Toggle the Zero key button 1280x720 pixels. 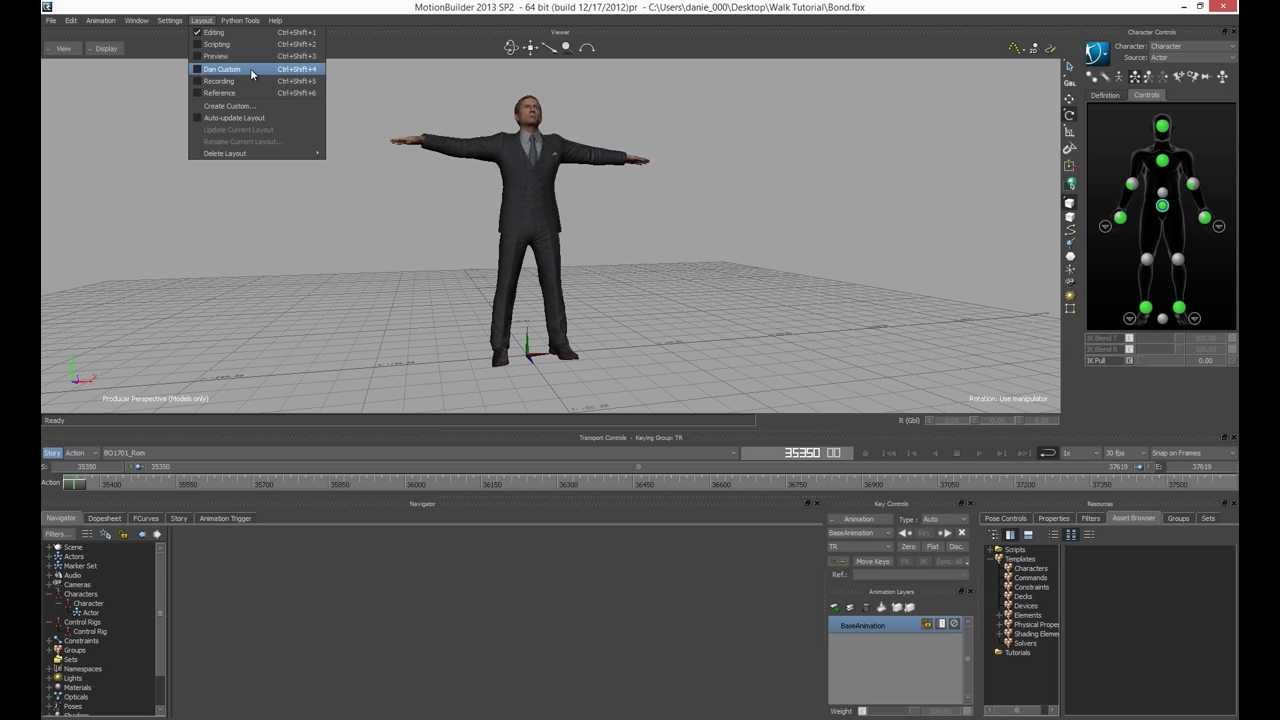pyautogui.click(x=908, y=547)
